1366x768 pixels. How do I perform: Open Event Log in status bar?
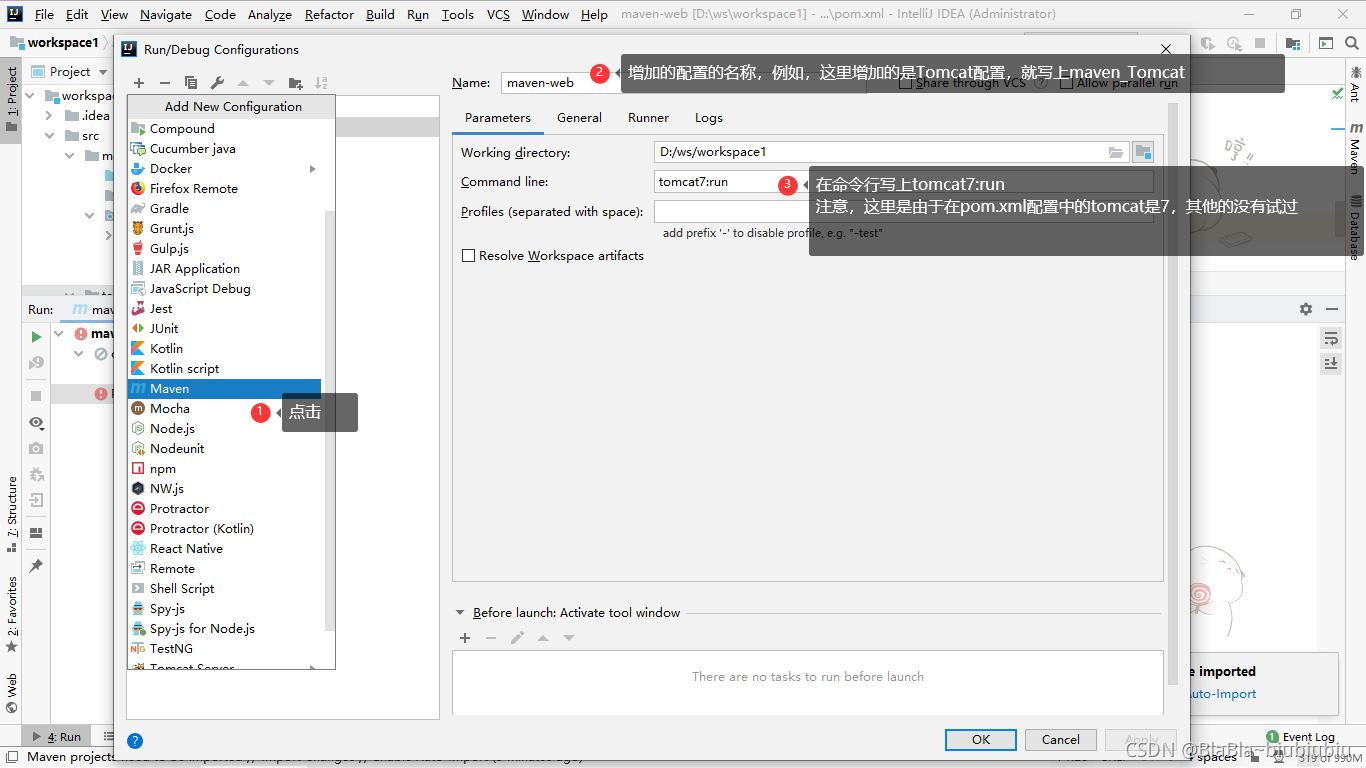click(x=1300, y=737)
